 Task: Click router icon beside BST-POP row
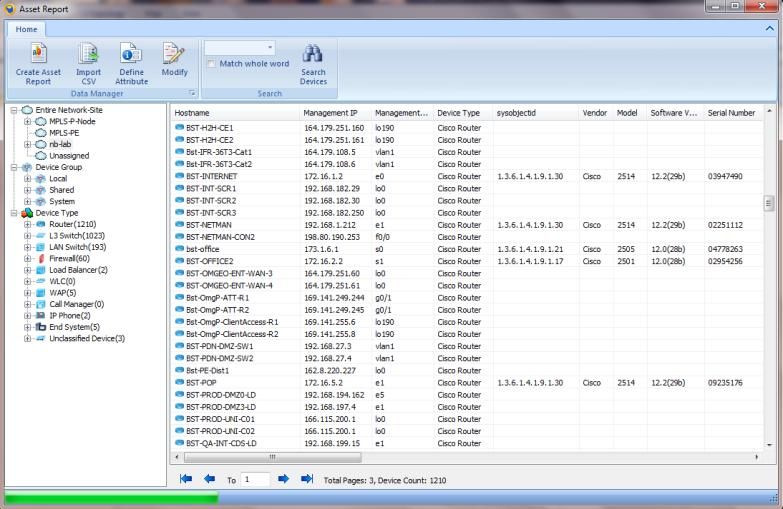pyautogui.click(x=179, y=383)
